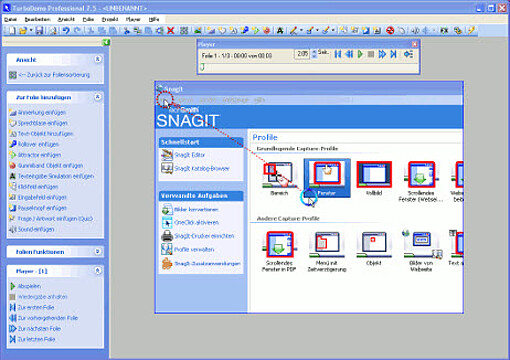Open the dropdown beside third brush icon
Viewport: 510px width, 360px height.
pyautogui.click(x=333, y=31)
